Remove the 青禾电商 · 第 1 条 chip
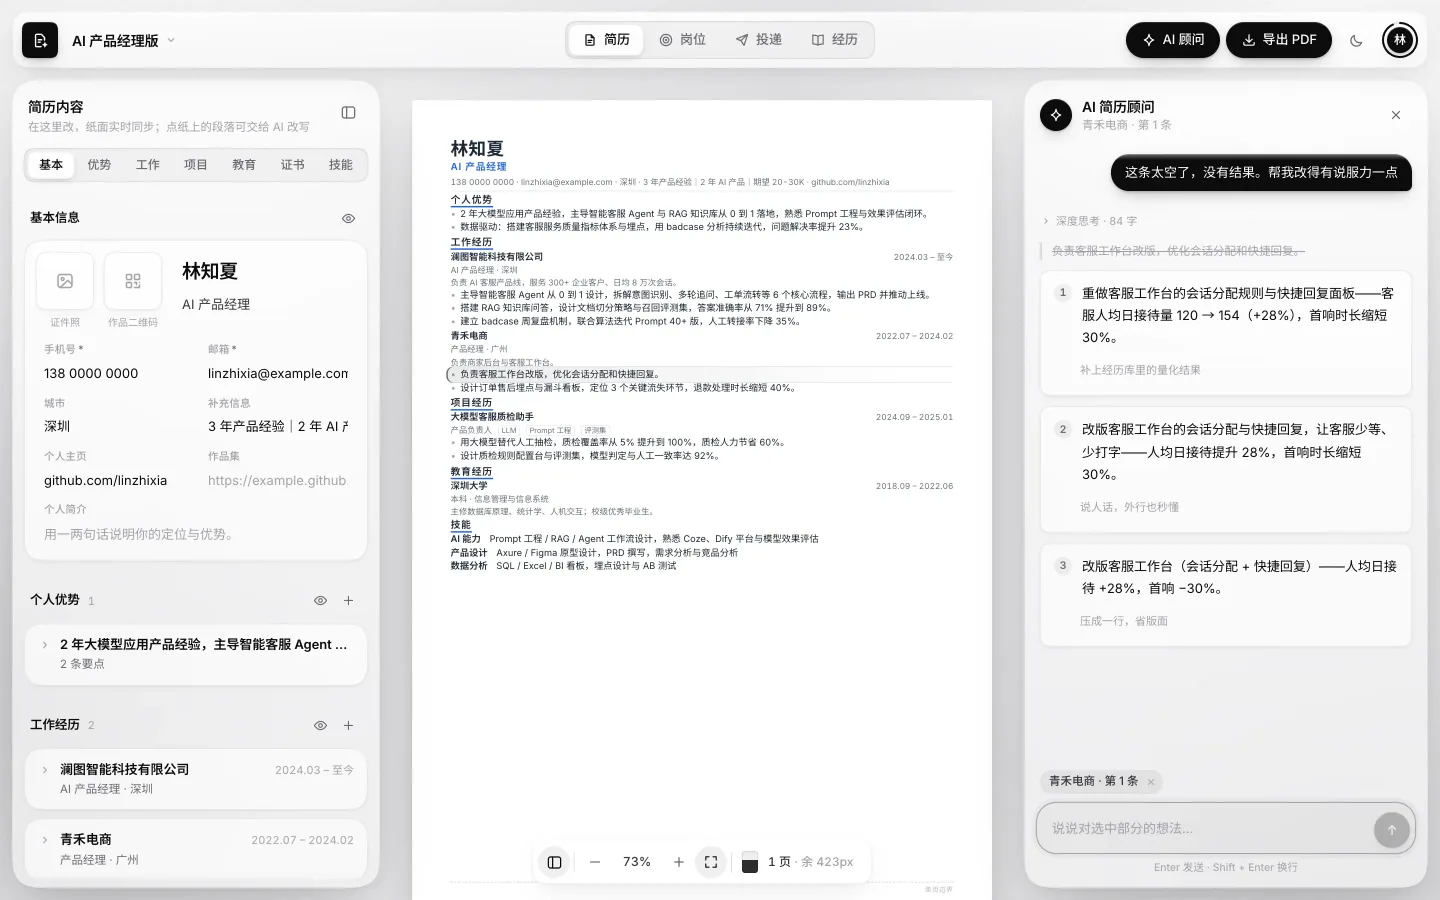This screenshot has height=900, width=1440. coord(1151,782)
